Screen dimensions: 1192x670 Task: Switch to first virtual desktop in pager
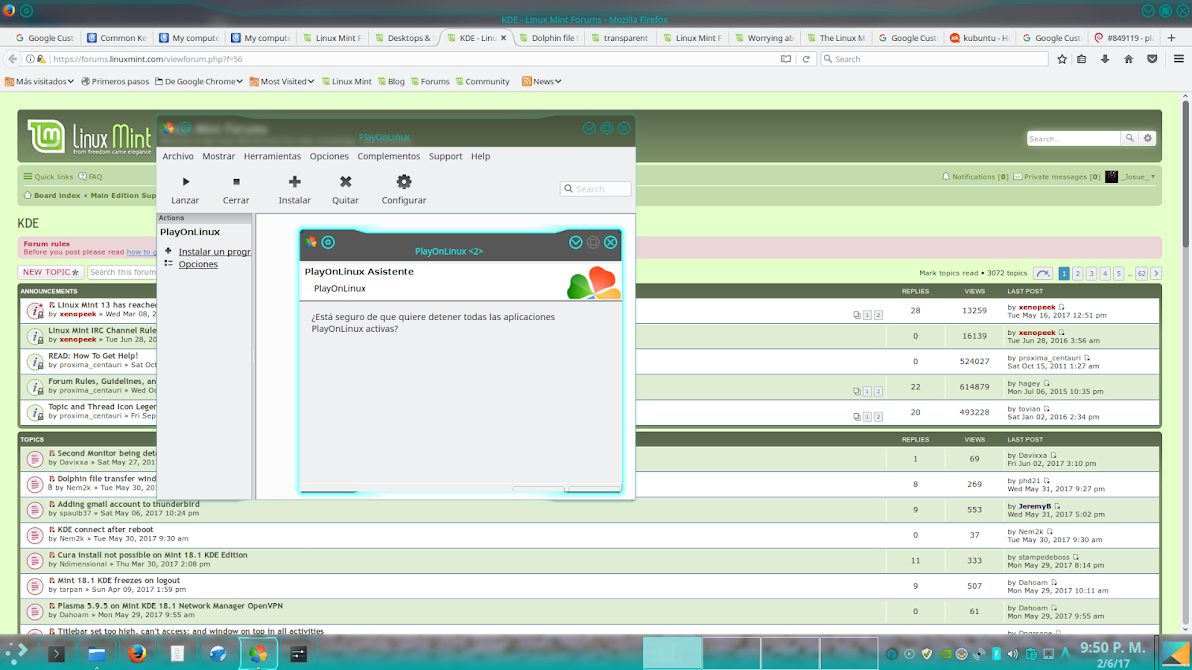[672, 653]
